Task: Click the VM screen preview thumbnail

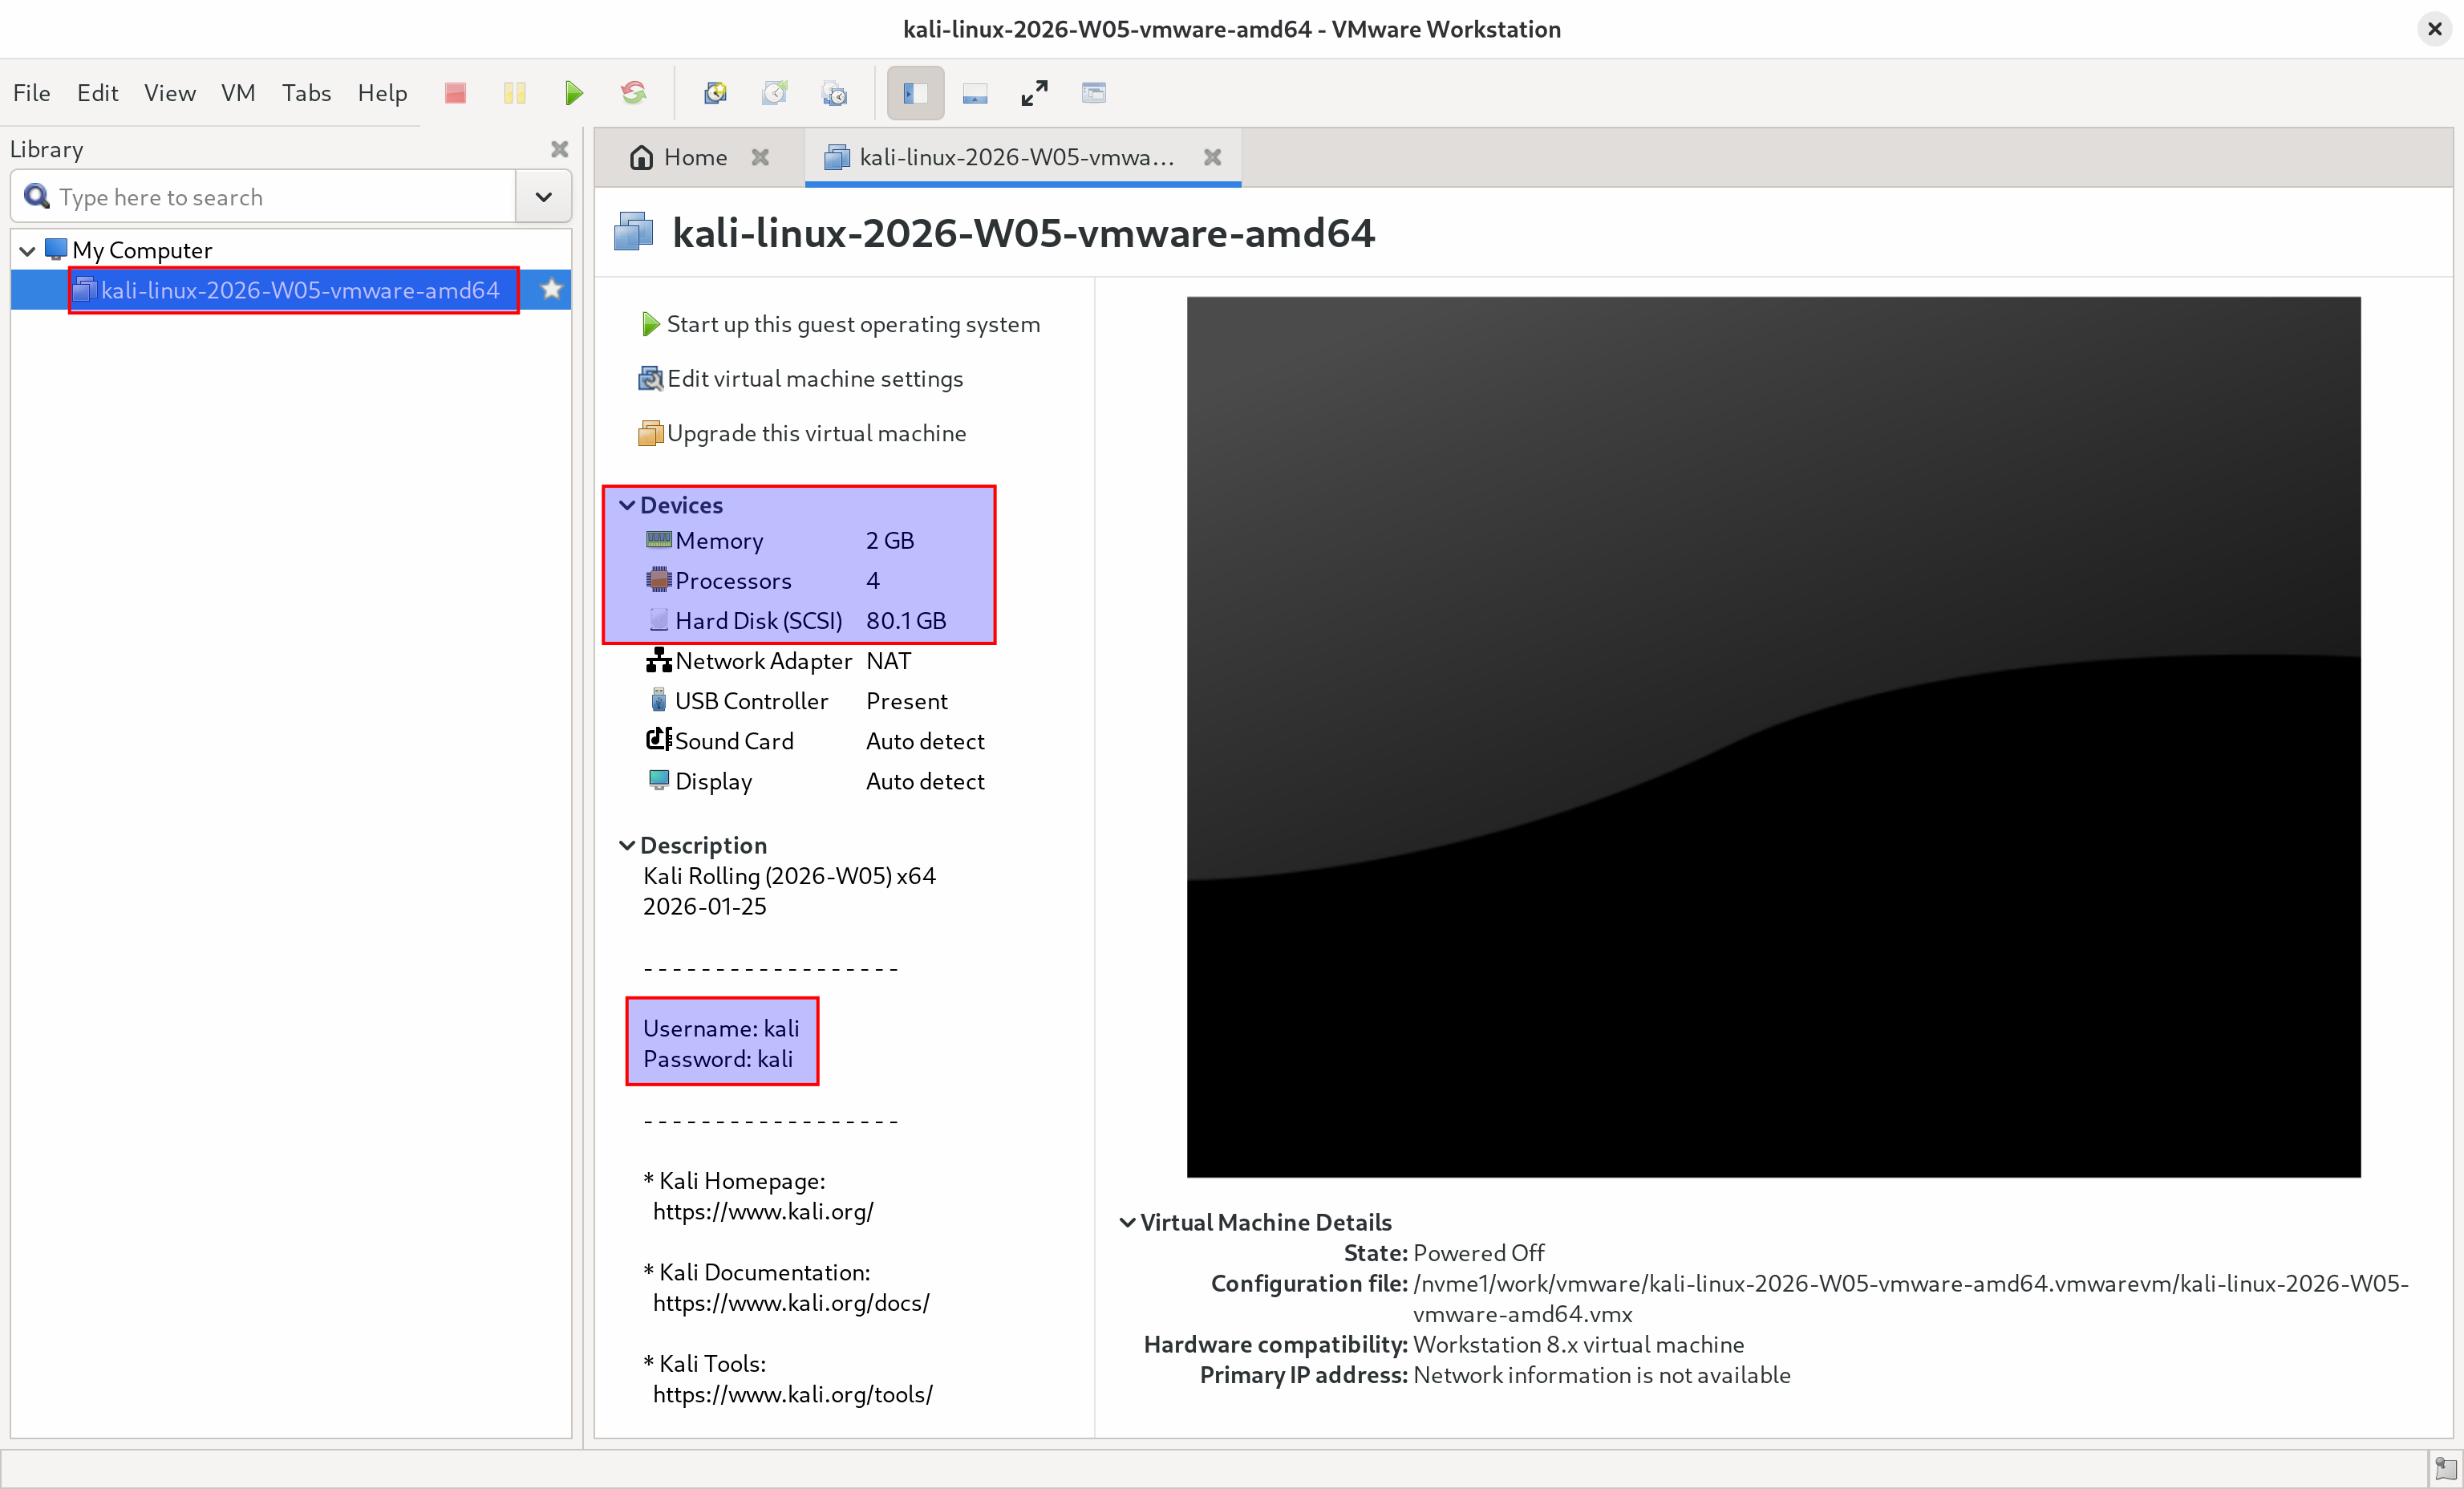Action: click(1773, 737)
